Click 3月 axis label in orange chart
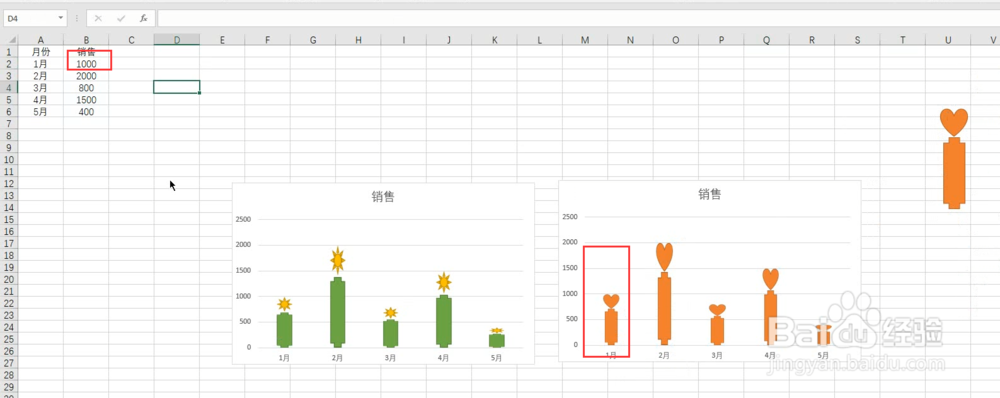 coord(717,355)
